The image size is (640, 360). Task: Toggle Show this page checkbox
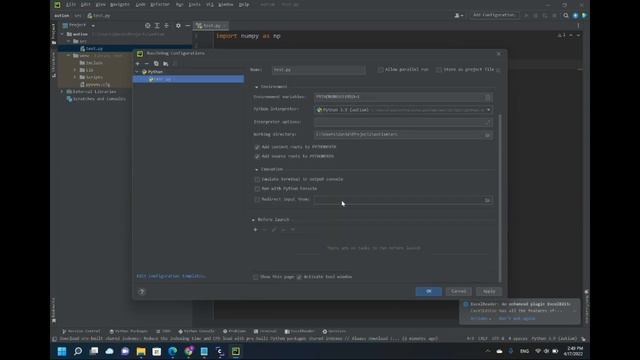pos(256,277)
